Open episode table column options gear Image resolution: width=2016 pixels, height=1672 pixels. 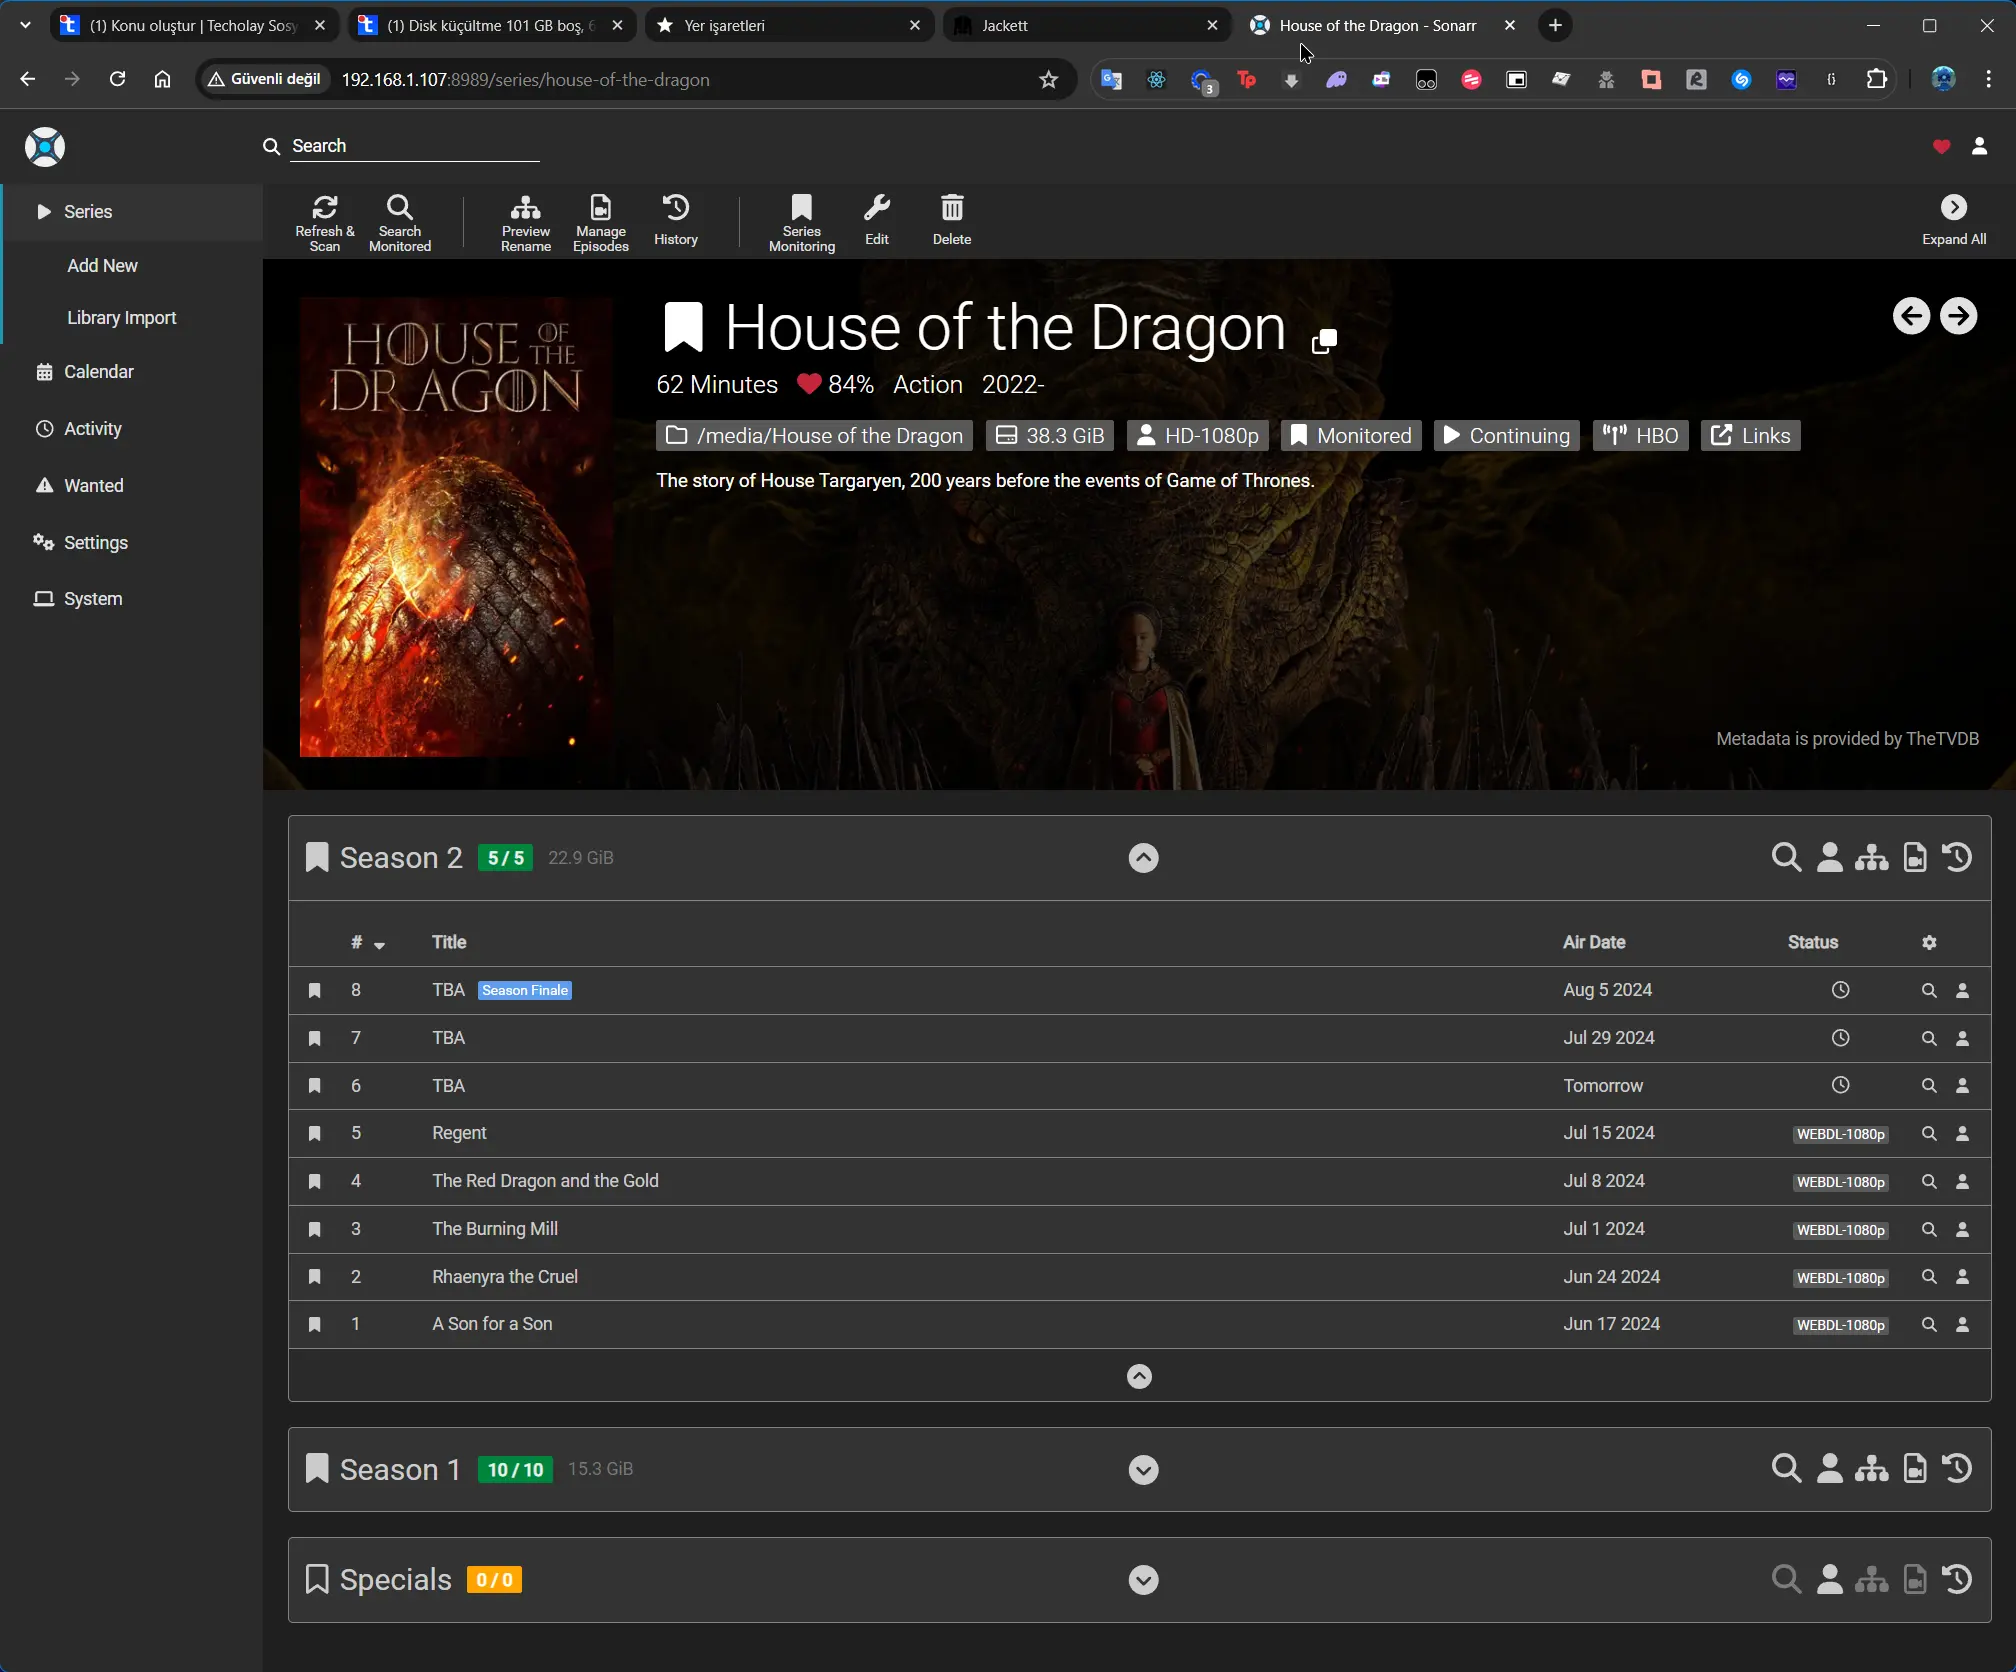tap(1929, 942)
